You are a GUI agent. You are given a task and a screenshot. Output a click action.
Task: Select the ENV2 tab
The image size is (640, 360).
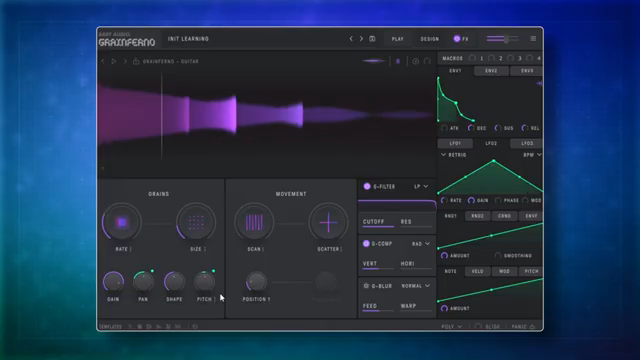[x=491, y=71]
